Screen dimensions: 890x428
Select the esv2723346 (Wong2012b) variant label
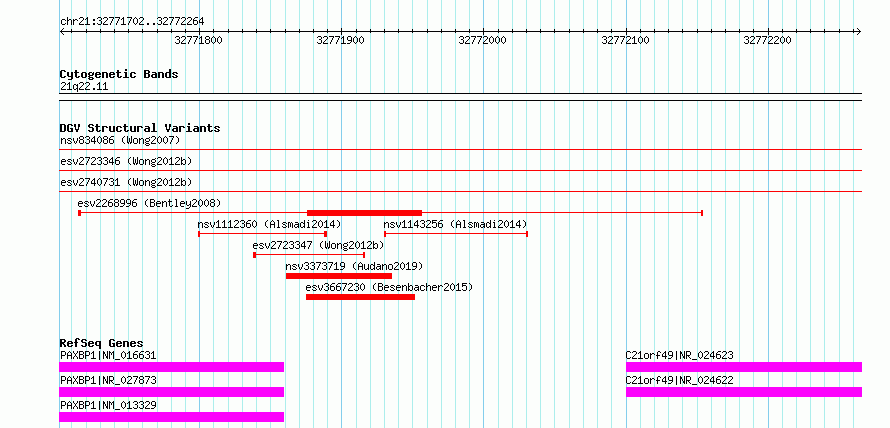click(126, 161)
